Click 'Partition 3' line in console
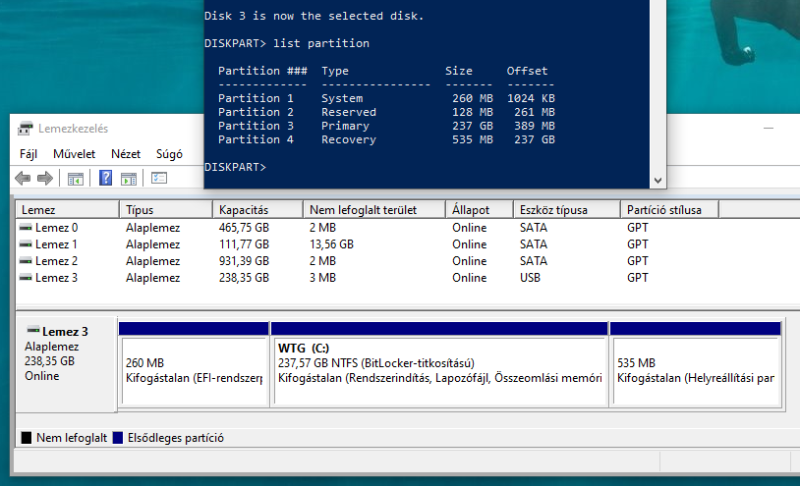 point(386,126)
